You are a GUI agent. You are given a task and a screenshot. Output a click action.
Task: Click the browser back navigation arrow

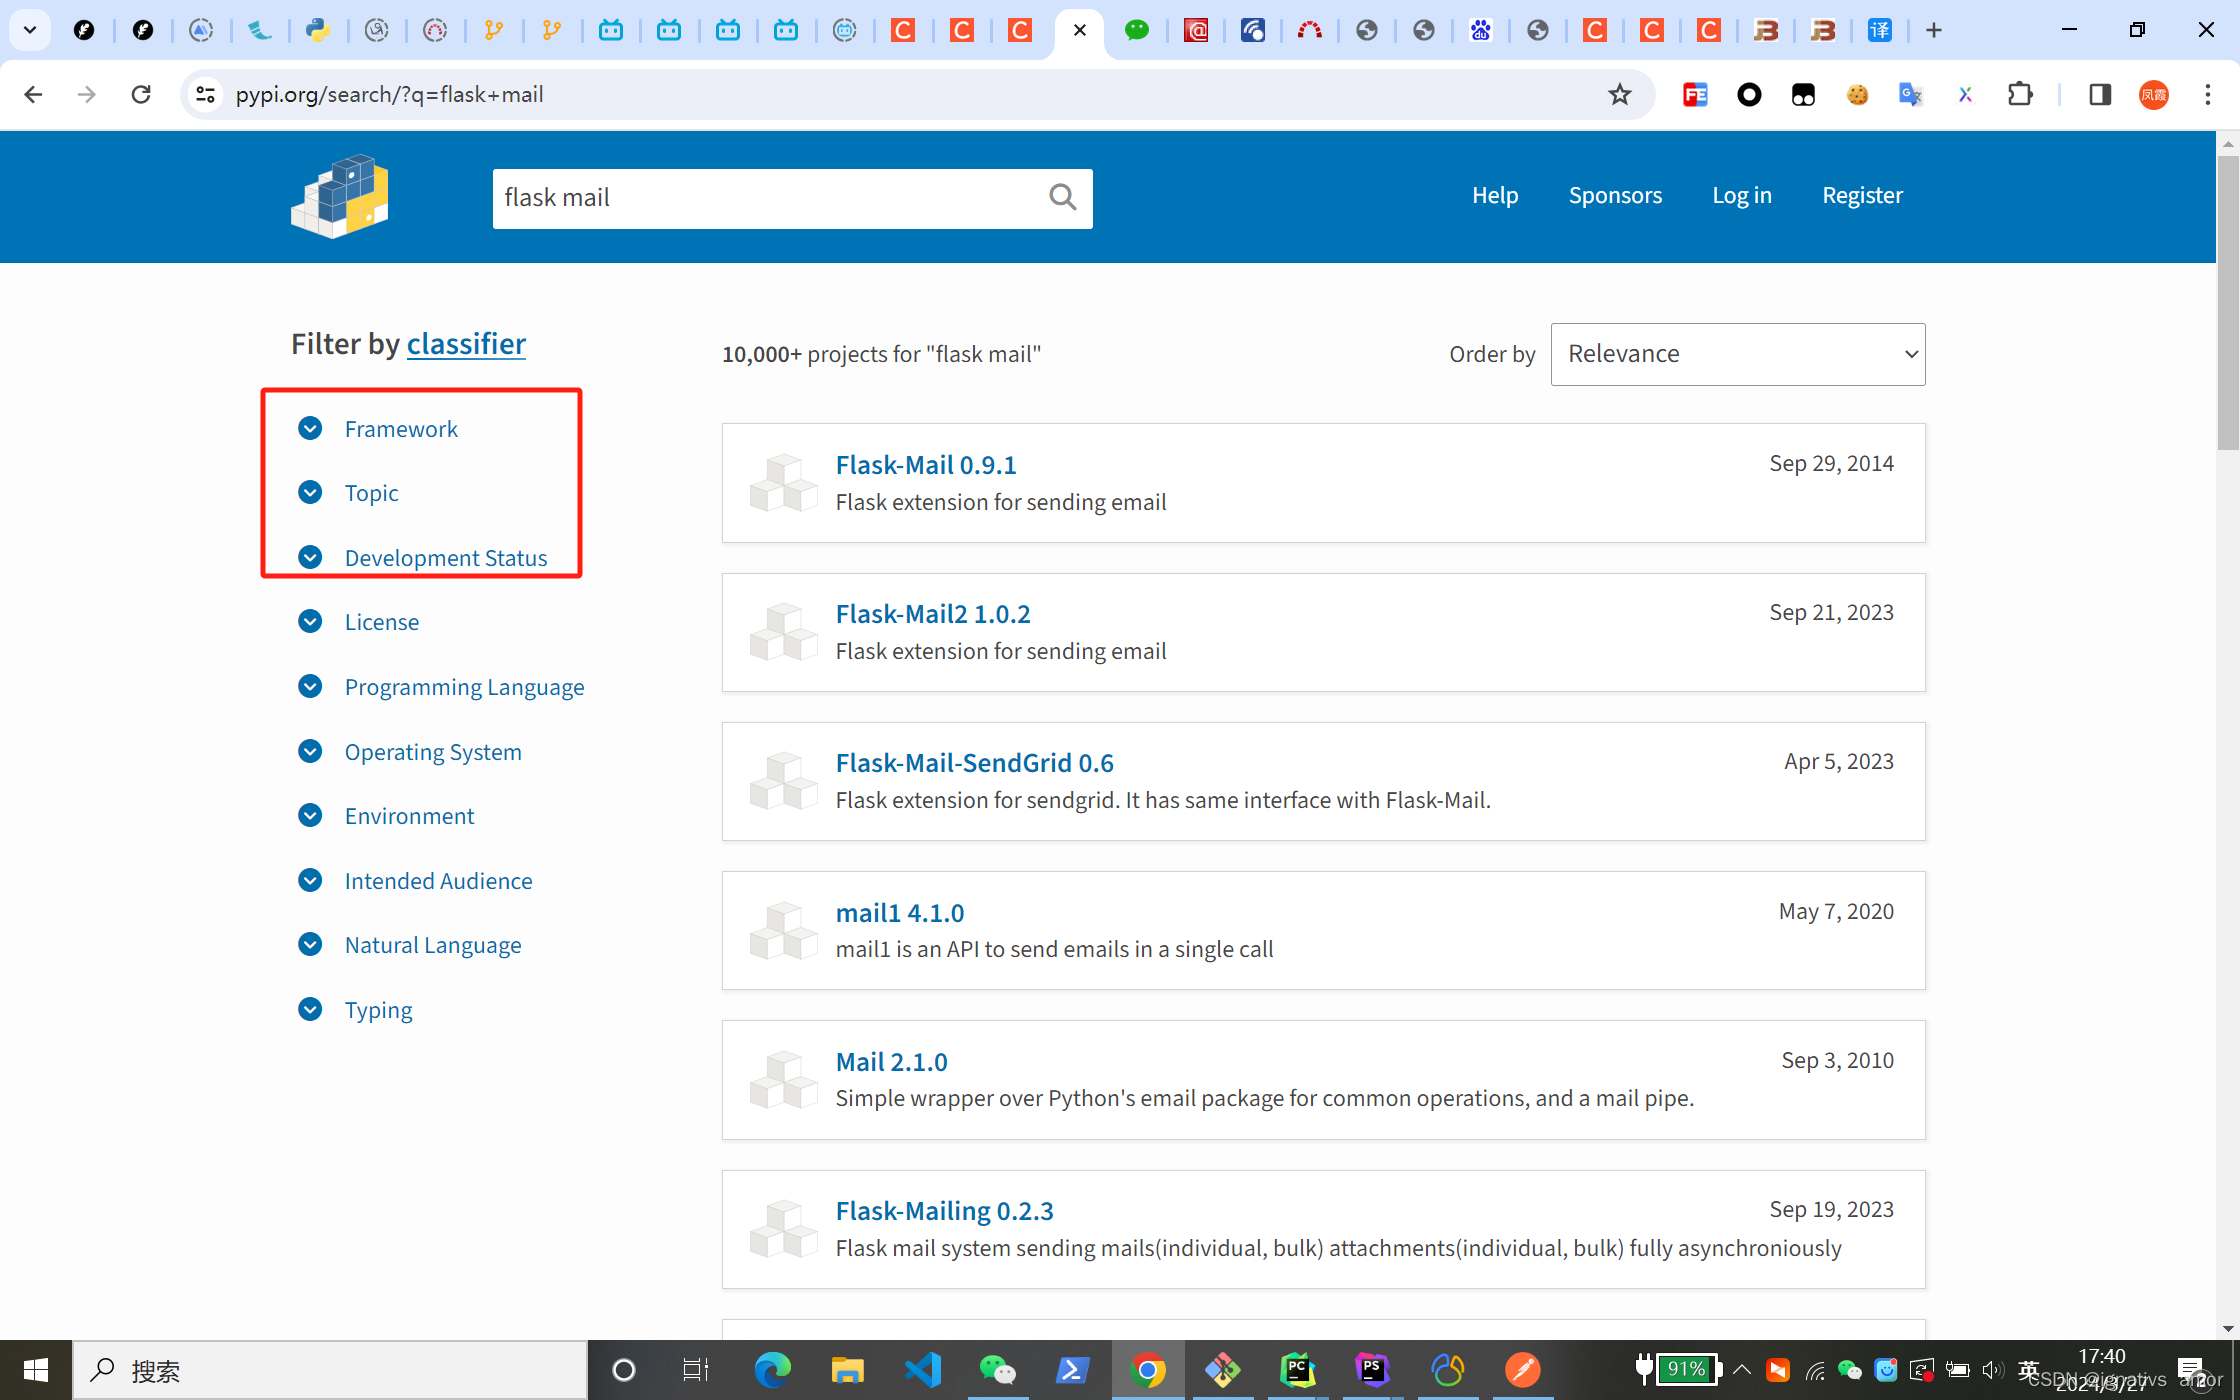[32, 94]
